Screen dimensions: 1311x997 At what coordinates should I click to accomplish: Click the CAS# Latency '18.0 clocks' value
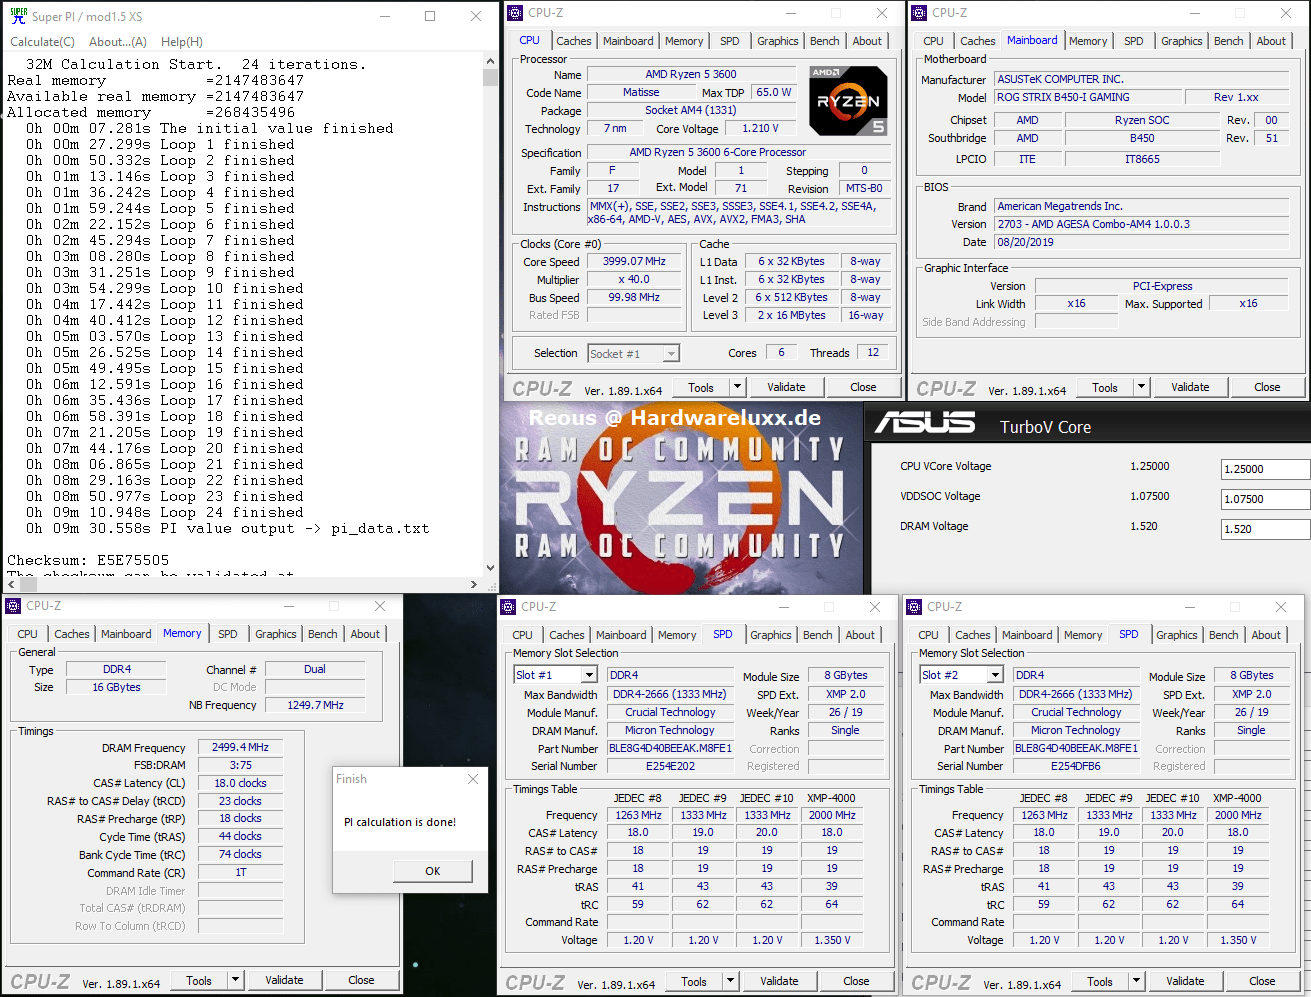point(240,783)
